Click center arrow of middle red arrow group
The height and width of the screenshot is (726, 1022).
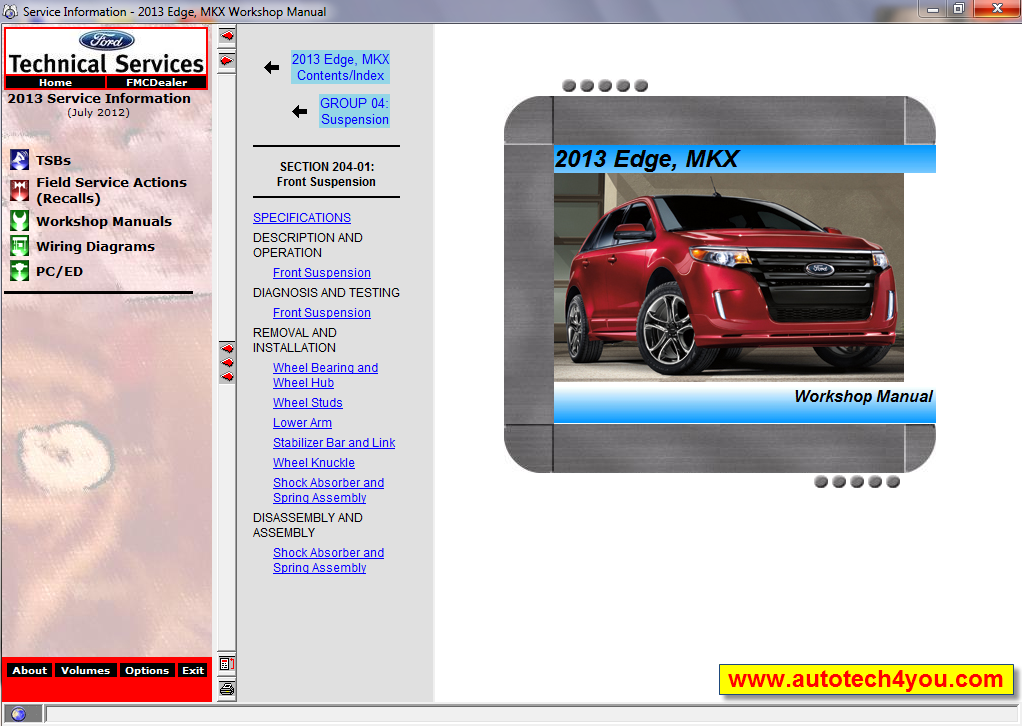[227, 362]
